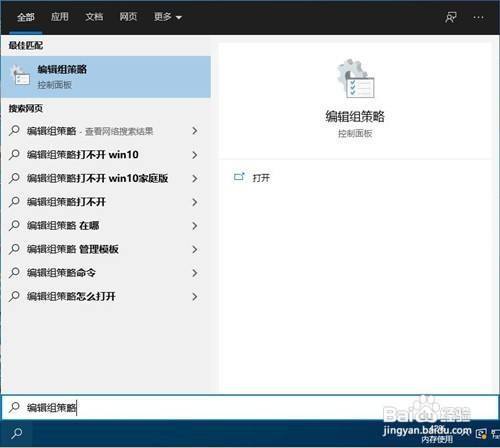Switch to the 文档 tab
The image size is (500, 448).
[x=94, y=17]
